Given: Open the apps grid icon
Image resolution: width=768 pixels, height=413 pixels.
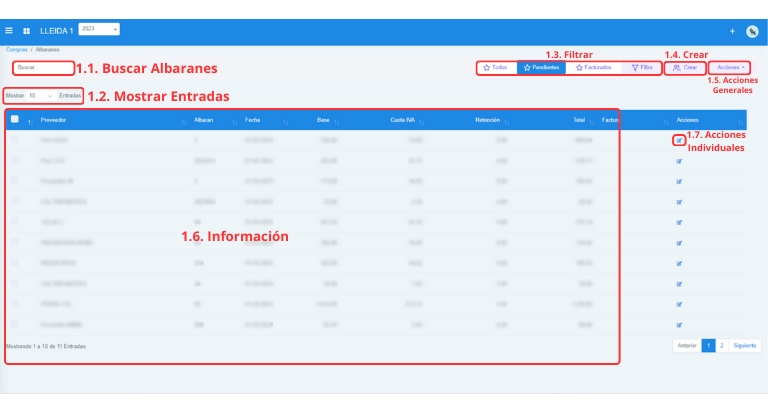Looking at the screenshot, I should [x=26, y=31].
